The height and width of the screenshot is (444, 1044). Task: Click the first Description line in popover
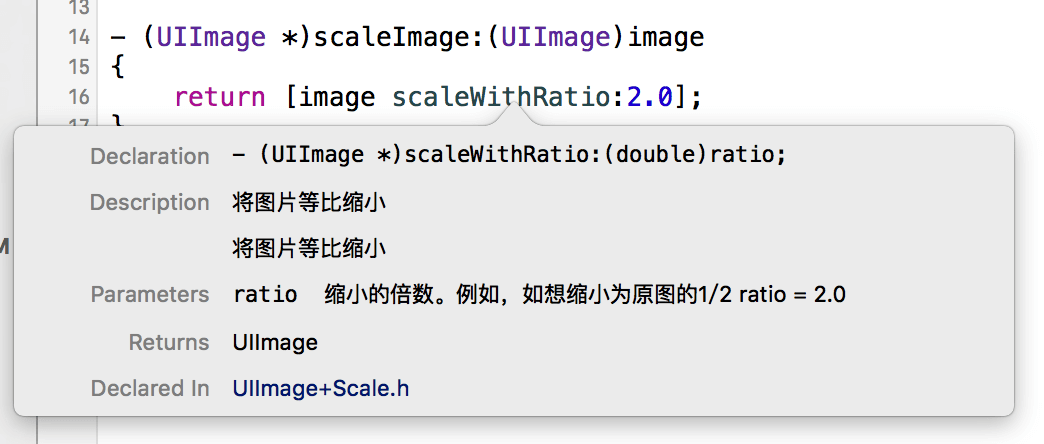tap(310, 202)
